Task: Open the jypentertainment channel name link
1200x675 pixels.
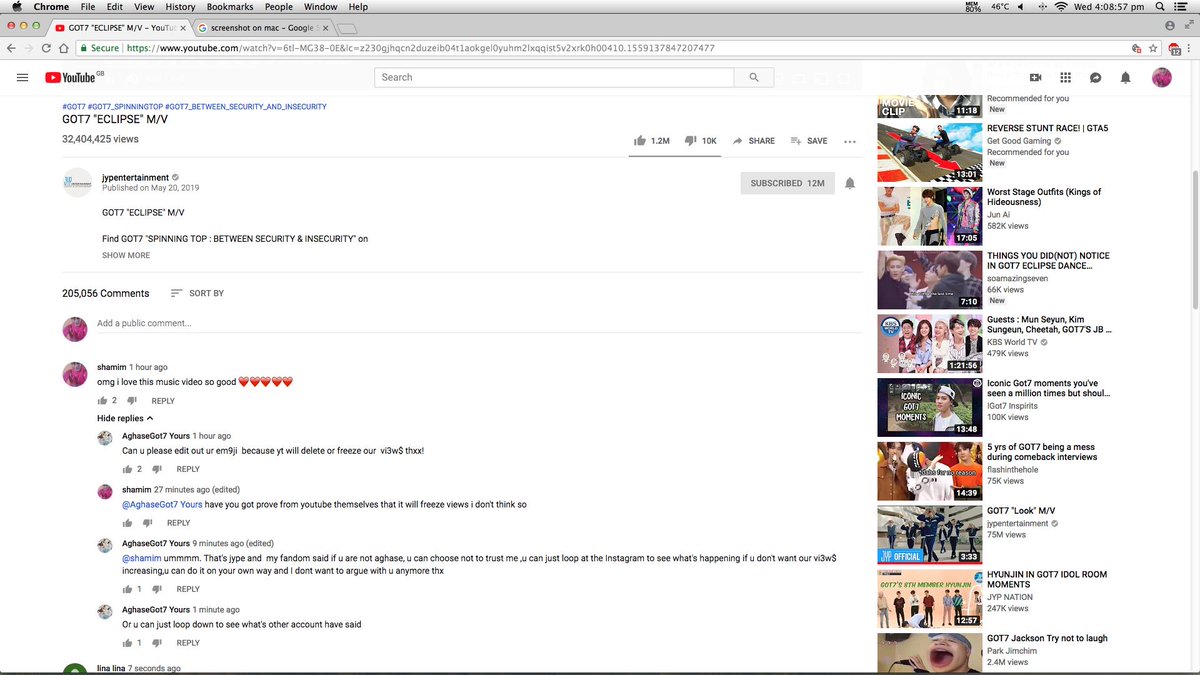Action: click(135, 177)
